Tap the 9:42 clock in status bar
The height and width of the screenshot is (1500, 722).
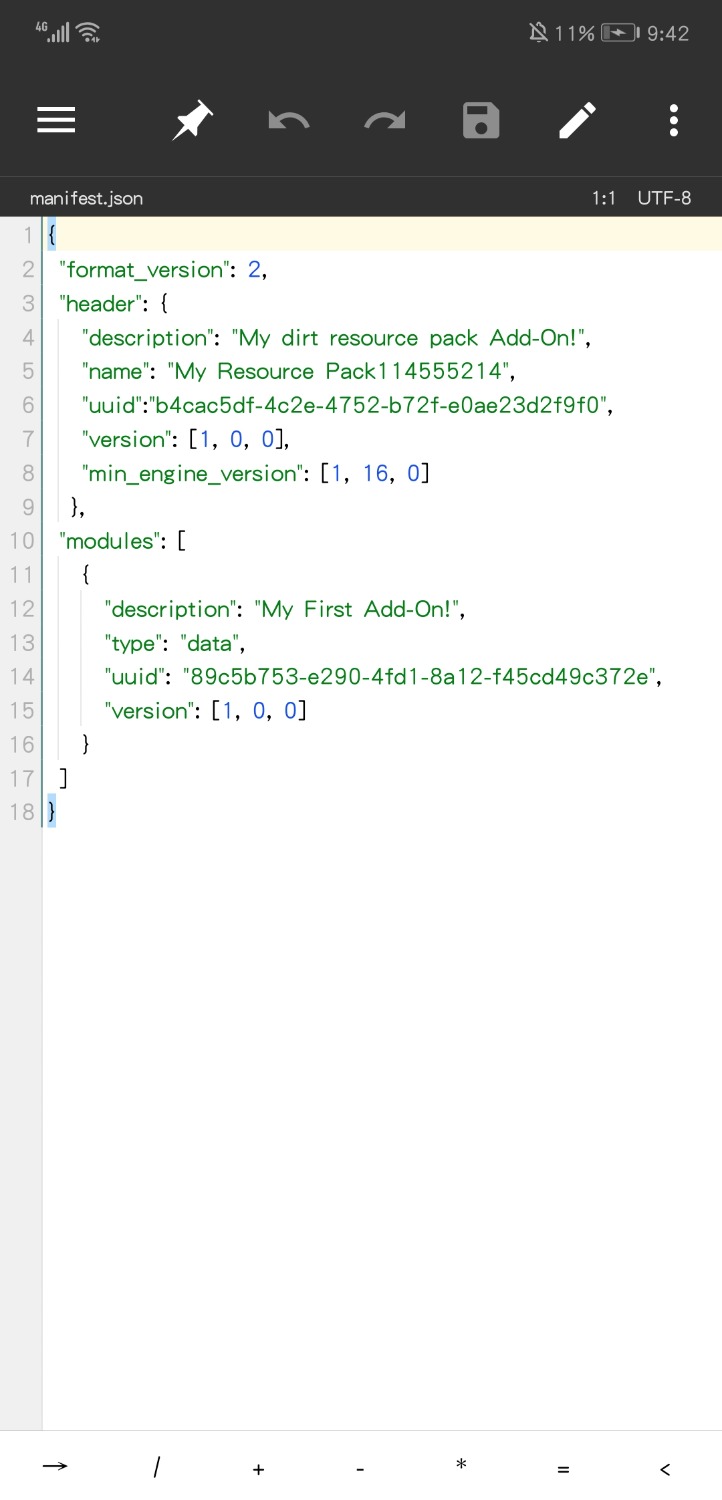click(668, 33)
